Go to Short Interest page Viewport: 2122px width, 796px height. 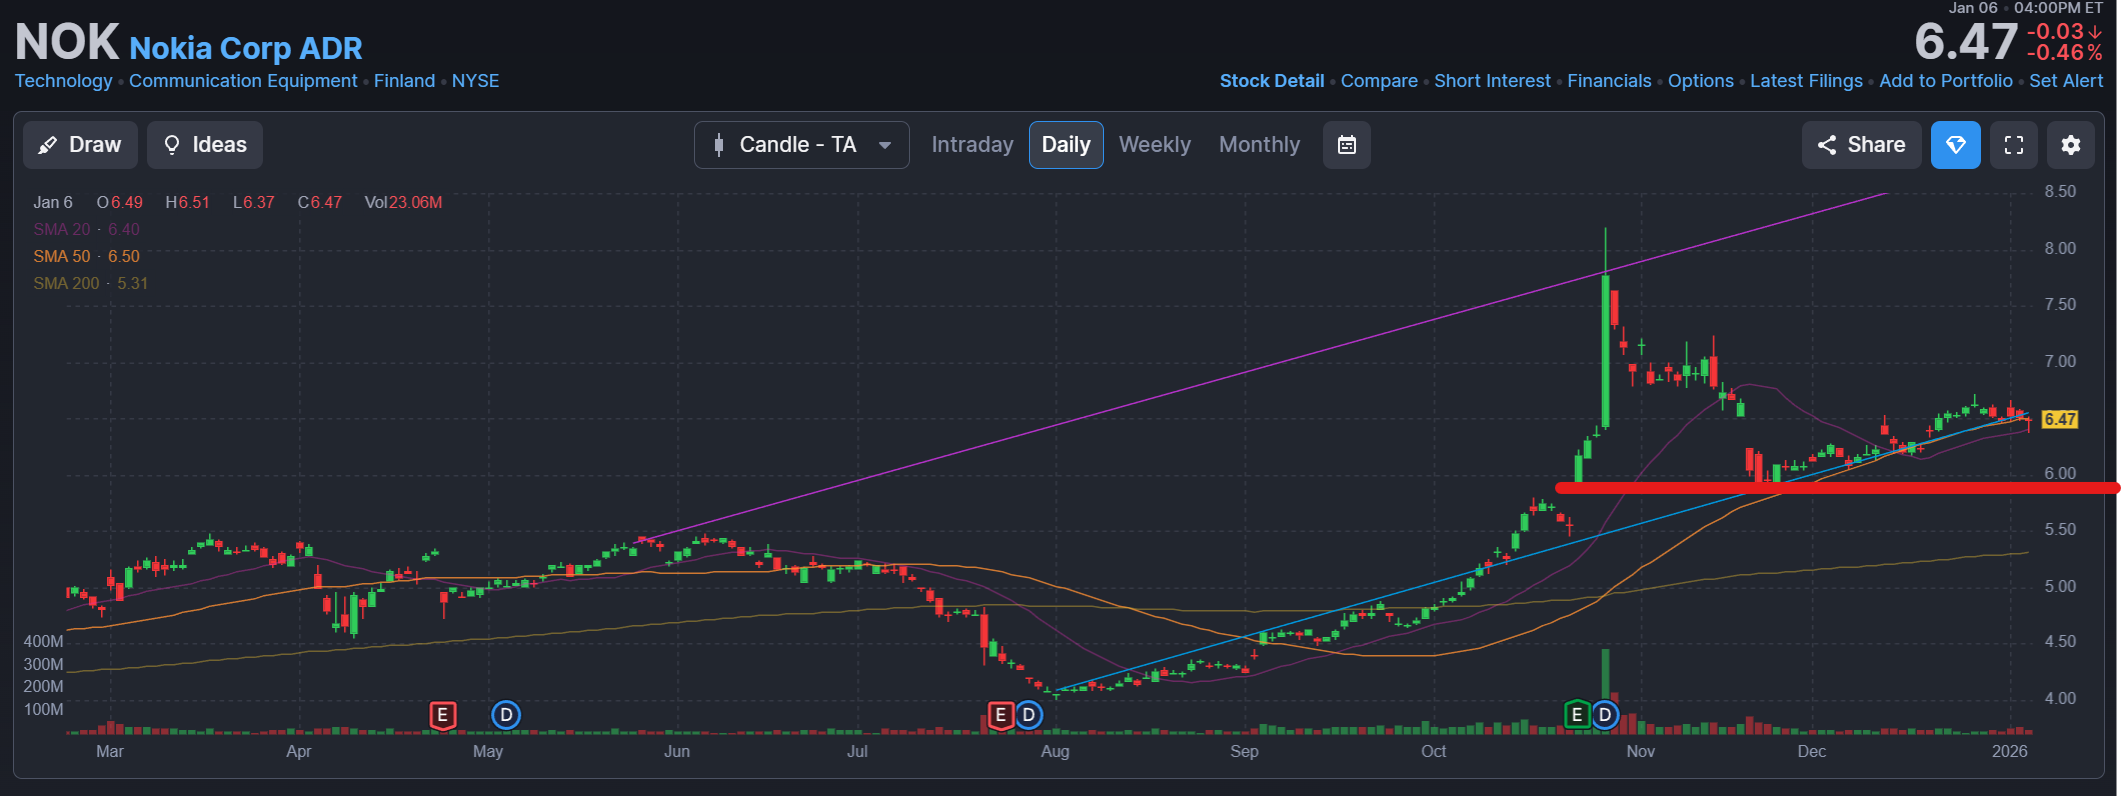(1492, 81)
